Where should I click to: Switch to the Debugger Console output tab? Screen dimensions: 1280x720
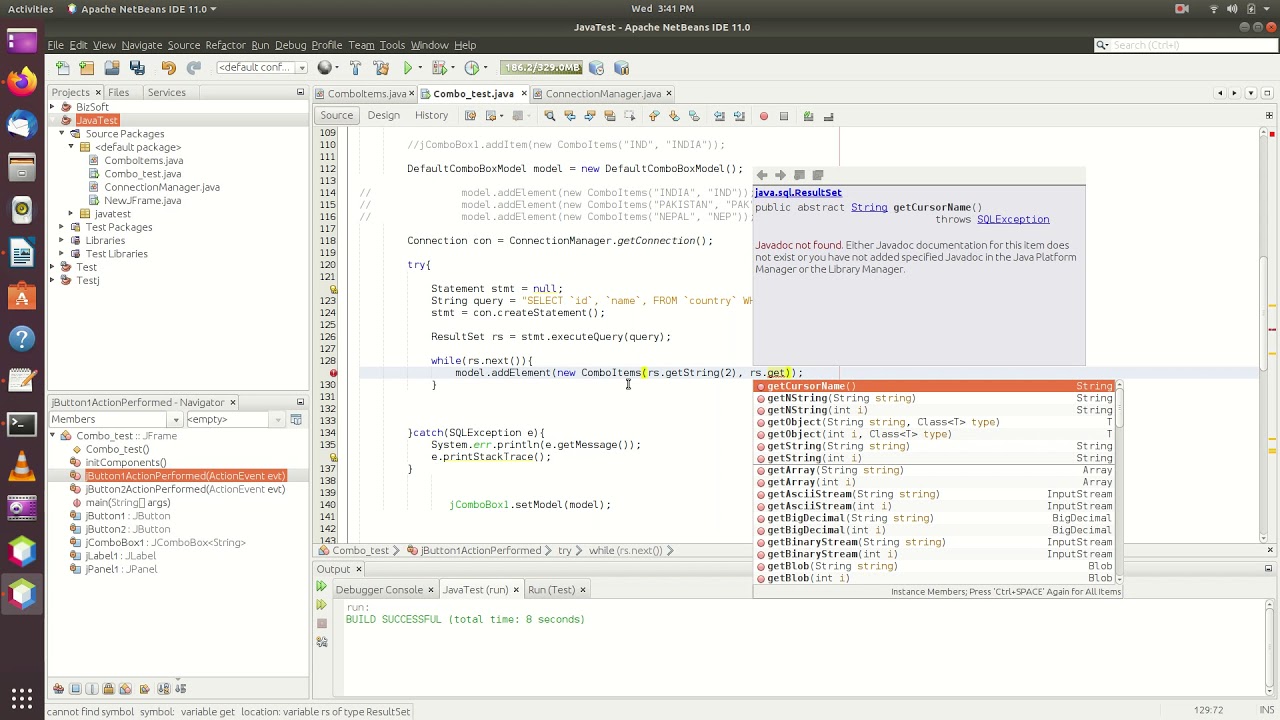[x=379, y=590]
